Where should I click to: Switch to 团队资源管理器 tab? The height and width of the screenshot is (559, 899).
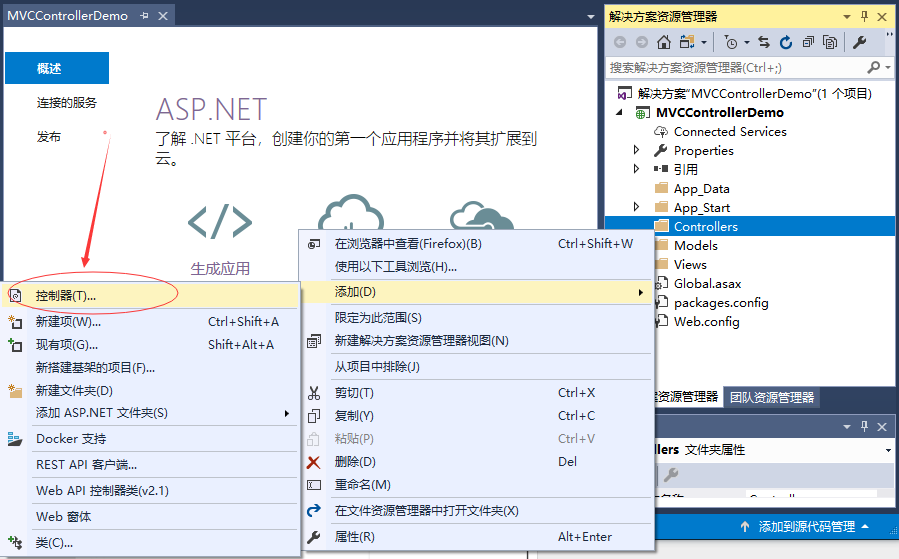tap(770, 397)
